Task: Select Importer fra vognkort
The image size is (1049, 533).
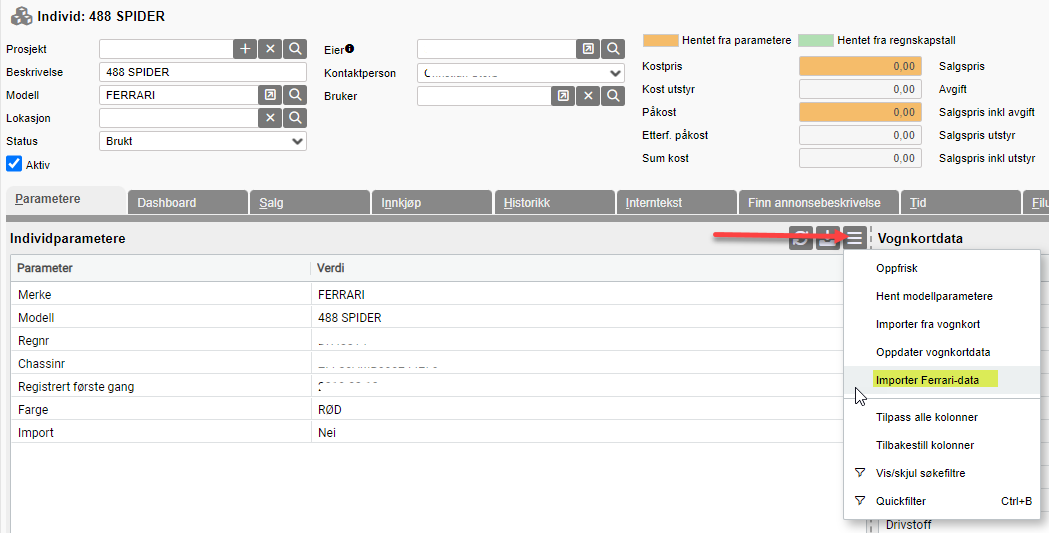Action: point(942,324)
